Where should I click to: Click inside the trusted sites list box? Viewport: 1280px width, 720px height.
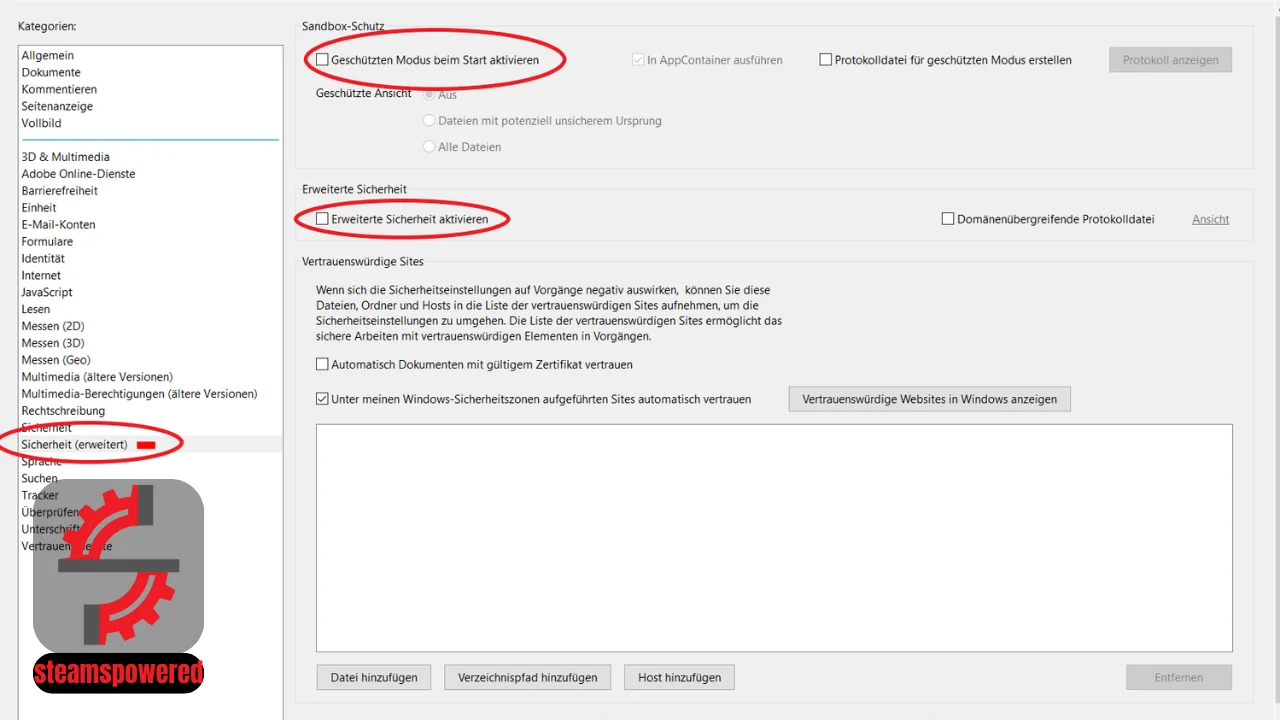774,538
